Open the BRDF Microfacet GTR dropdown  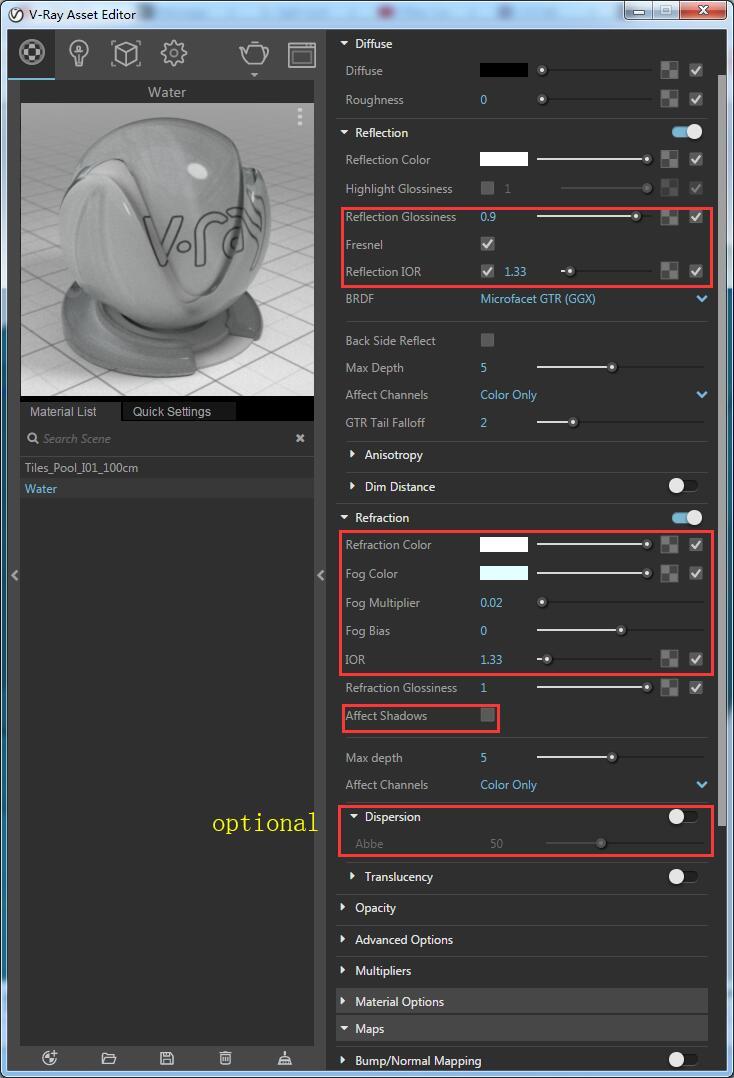tap(594, 298)
